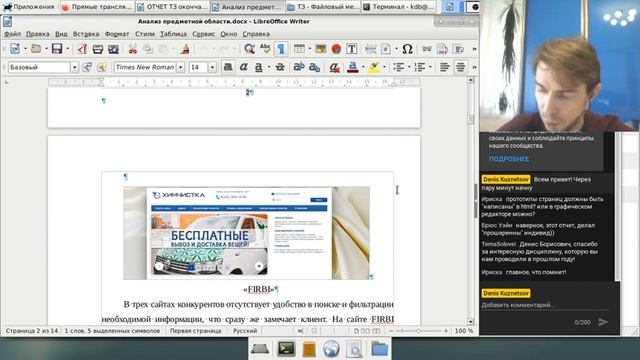The width and height of the screenshot is (640, 360).
Task: Open the font color dropdown arrow
Action: click(363, 67)
